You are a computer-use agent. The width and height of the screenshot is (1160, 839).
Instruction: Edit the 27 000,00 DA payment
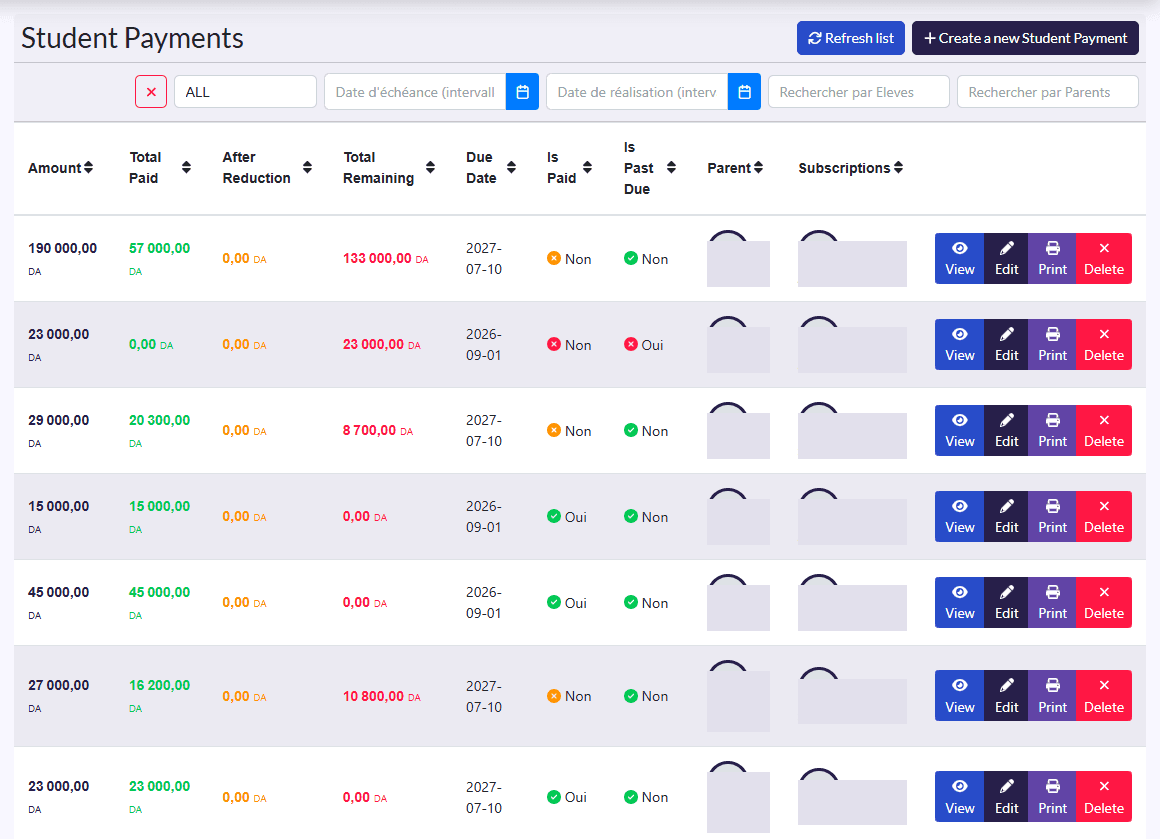click(1006, 695)
